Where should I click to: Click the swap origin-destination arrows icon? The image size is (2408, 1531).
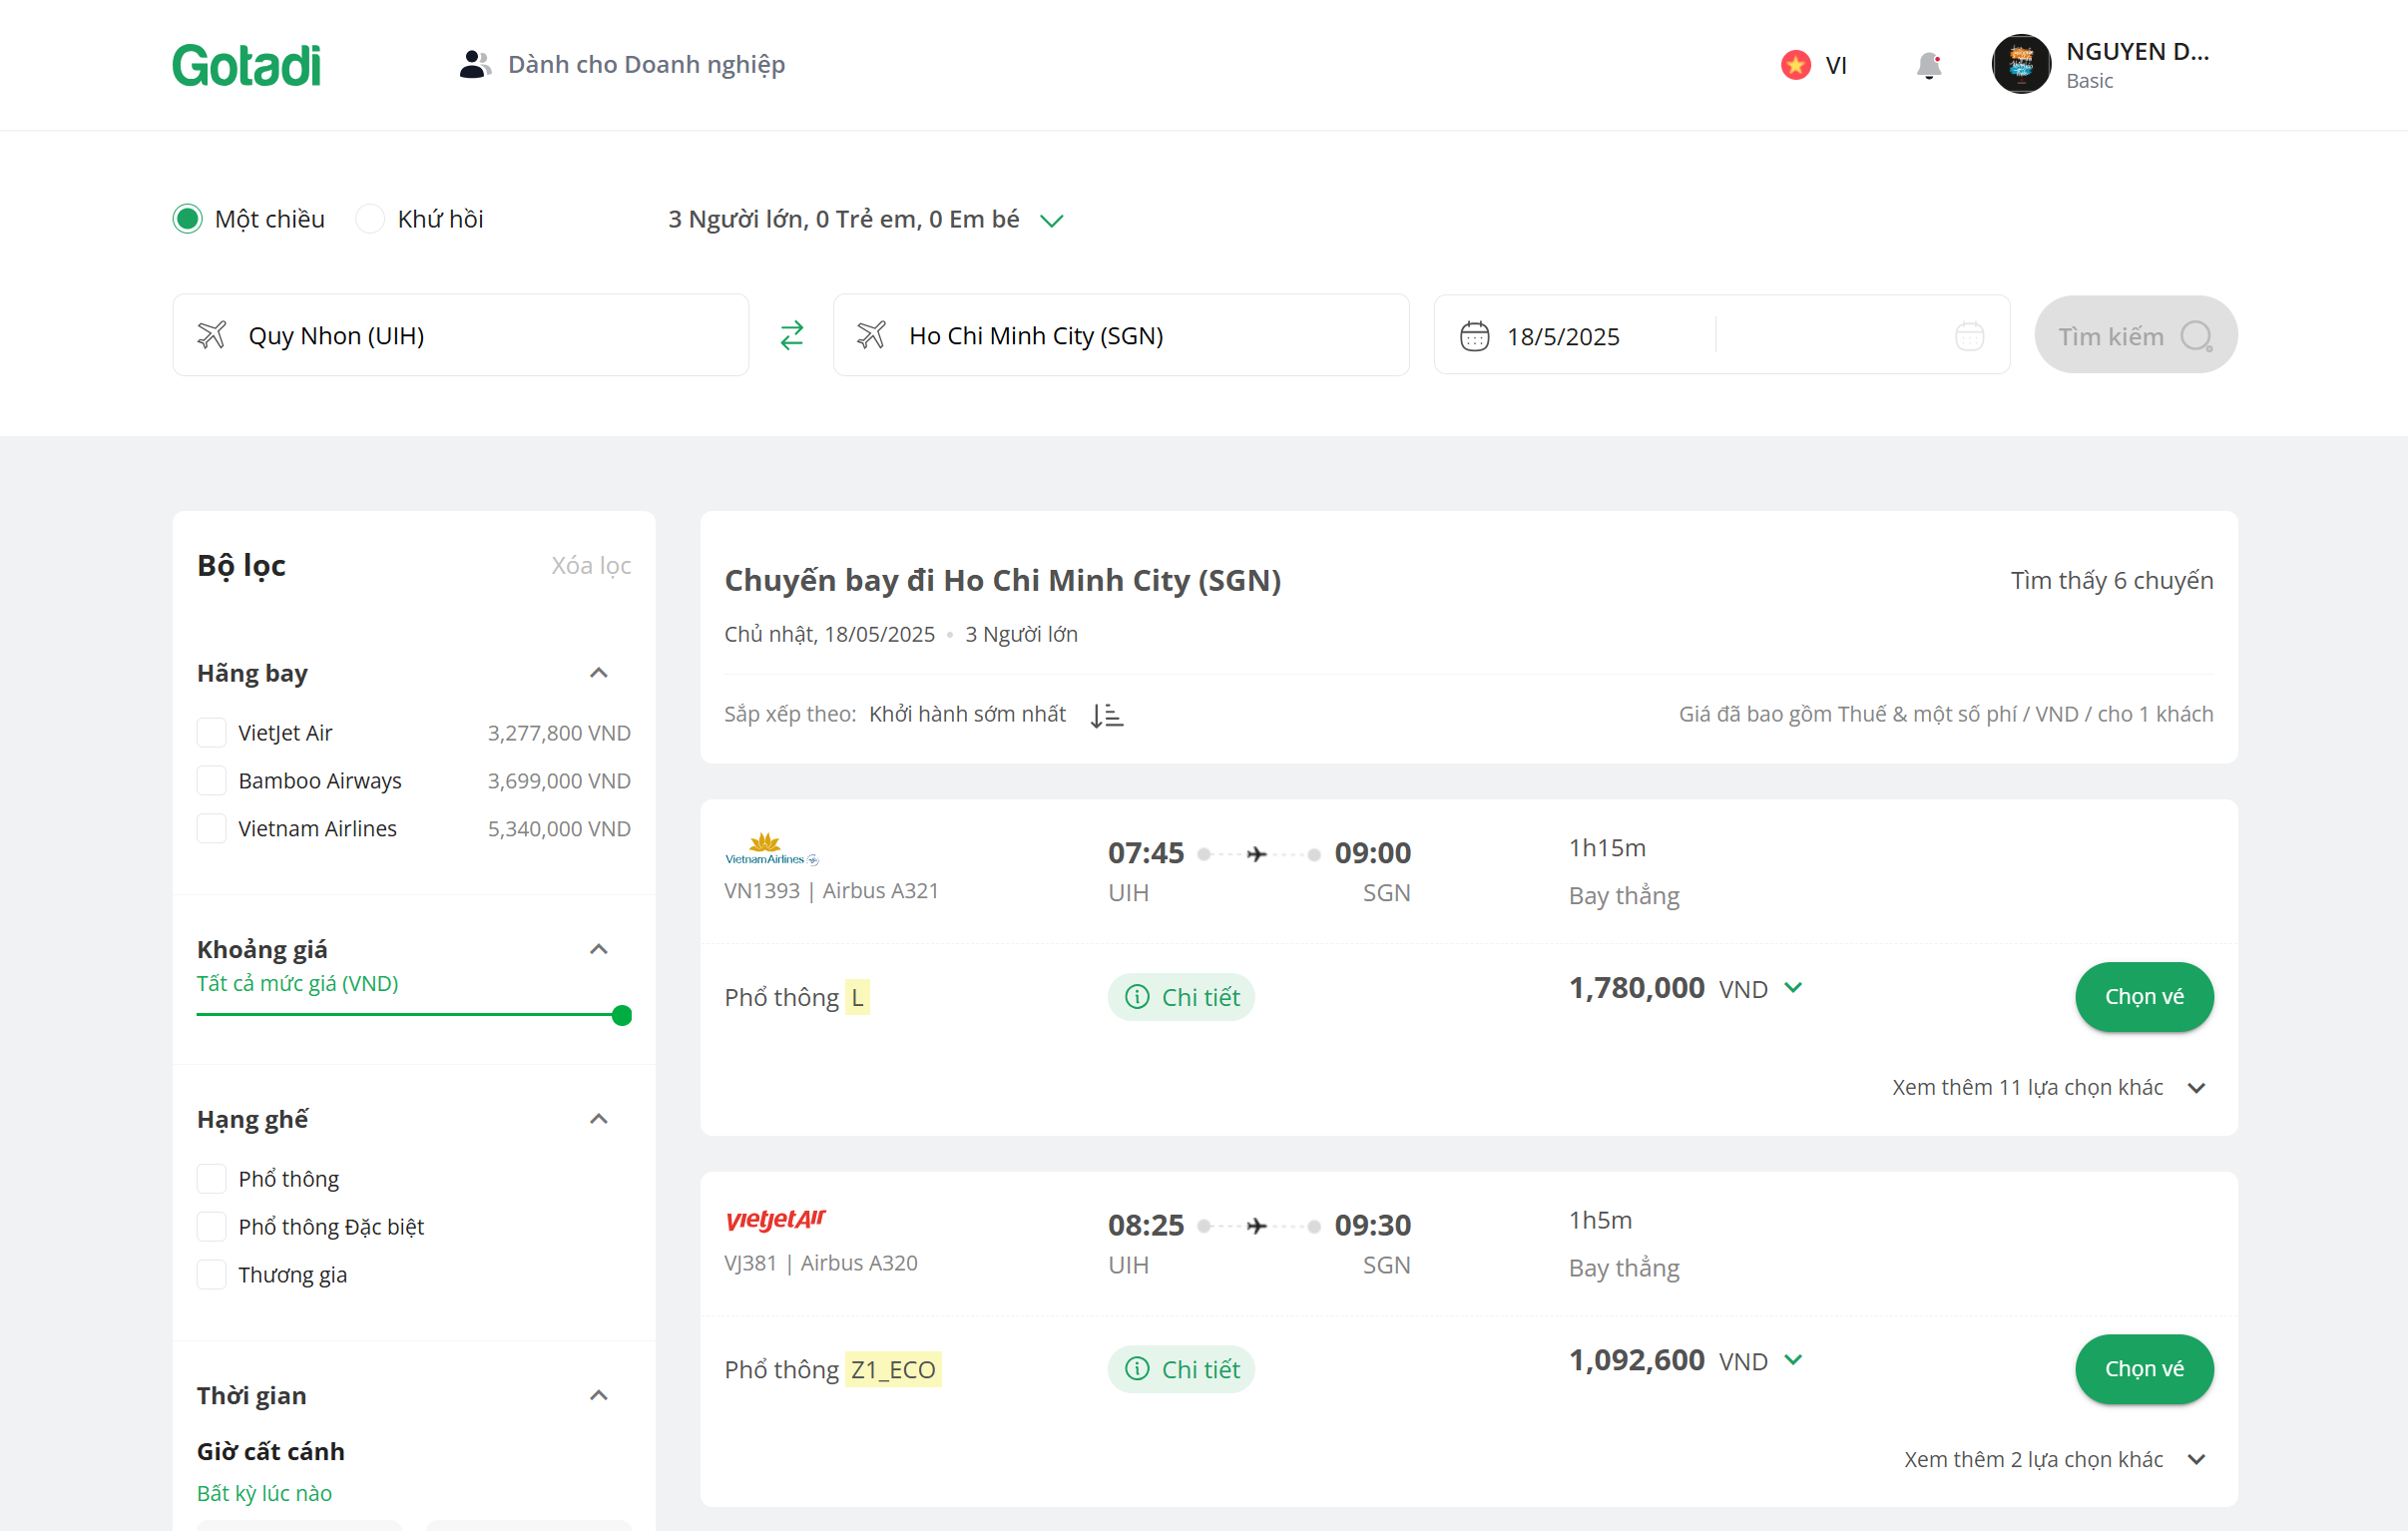point(791,335)
